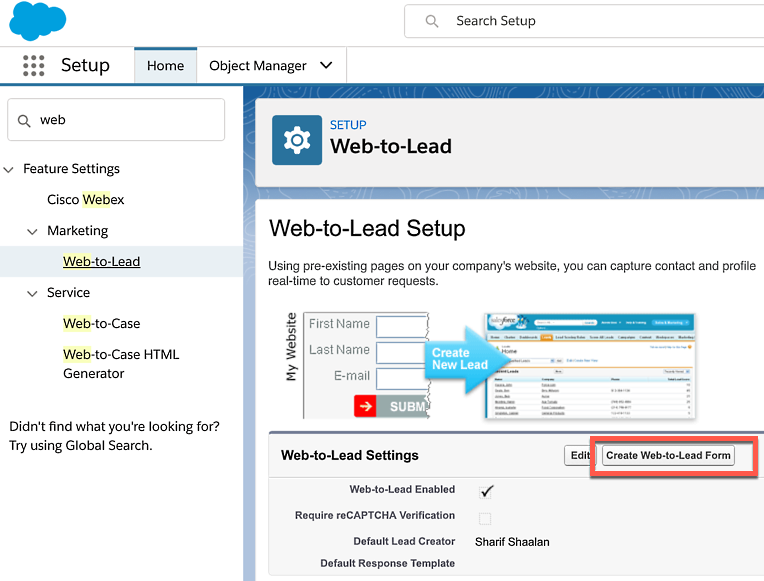Click the Salesforce cloud logo
Image resolution: width=764 pixels, height=581 pixels.
(38, 20)
